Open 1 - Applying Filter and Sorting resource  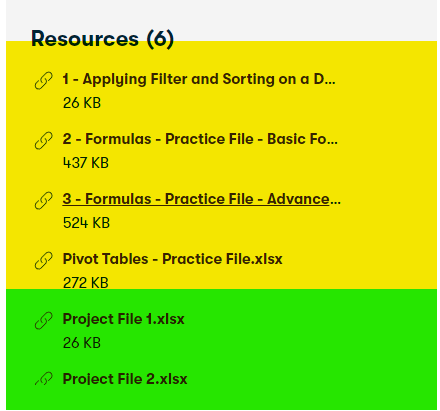[199, 79]
